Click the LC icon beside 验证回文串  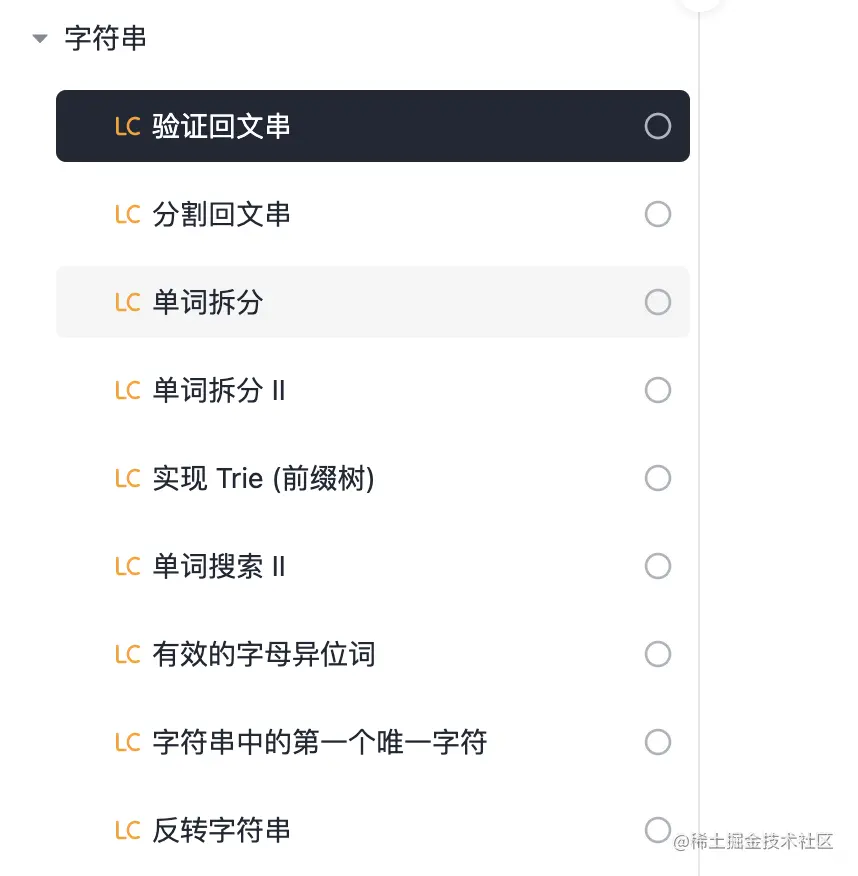(x=127, y=127)
